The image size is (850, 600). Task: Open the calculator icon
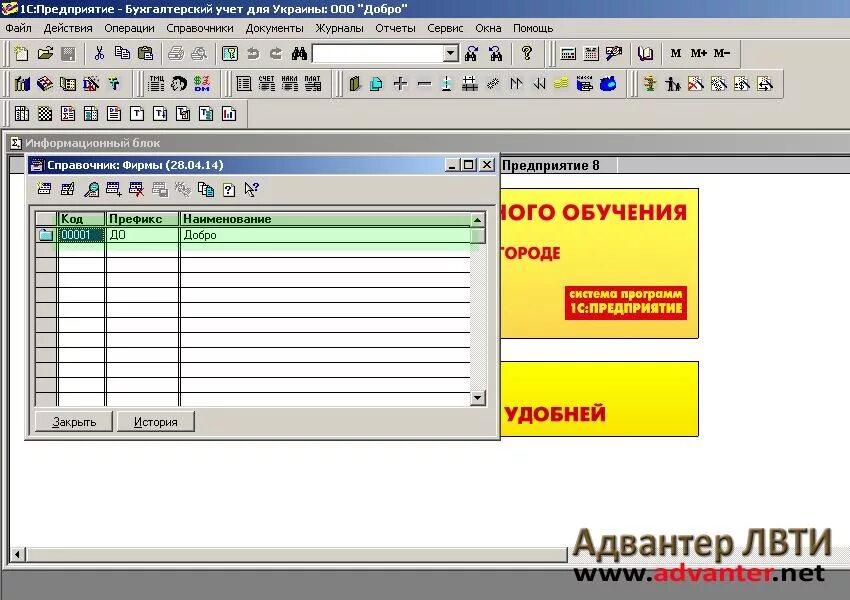[x=568, y=53]
